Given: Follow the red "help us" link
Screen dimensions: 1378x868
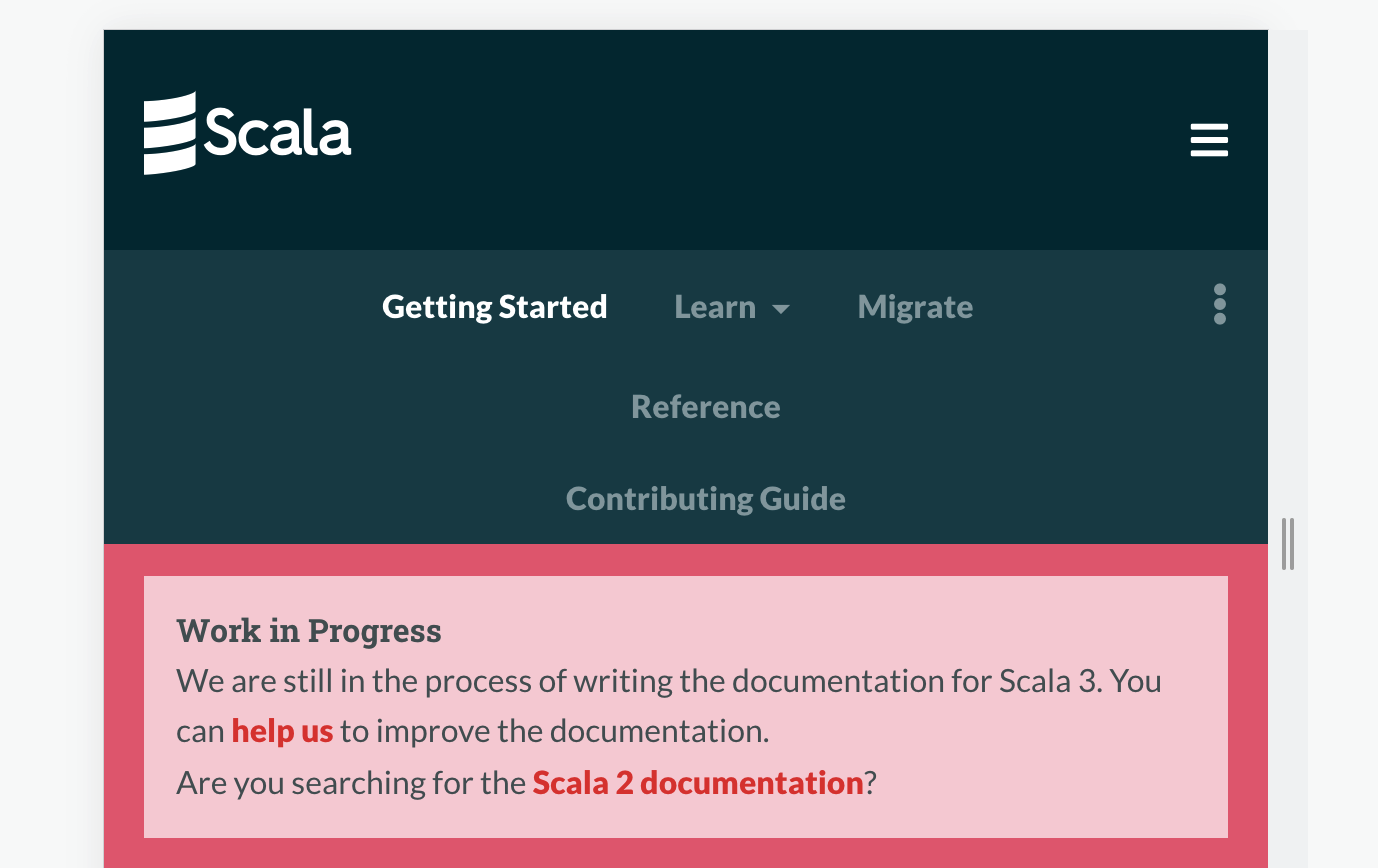Looking at the screenshot, I should tap(282, 731).
